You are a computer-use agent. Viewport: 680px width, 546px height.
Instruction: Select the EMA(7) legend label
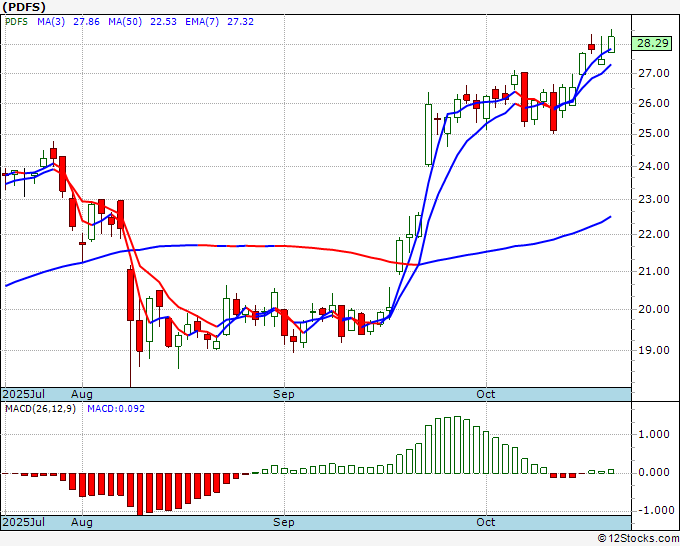coord(202,22)
